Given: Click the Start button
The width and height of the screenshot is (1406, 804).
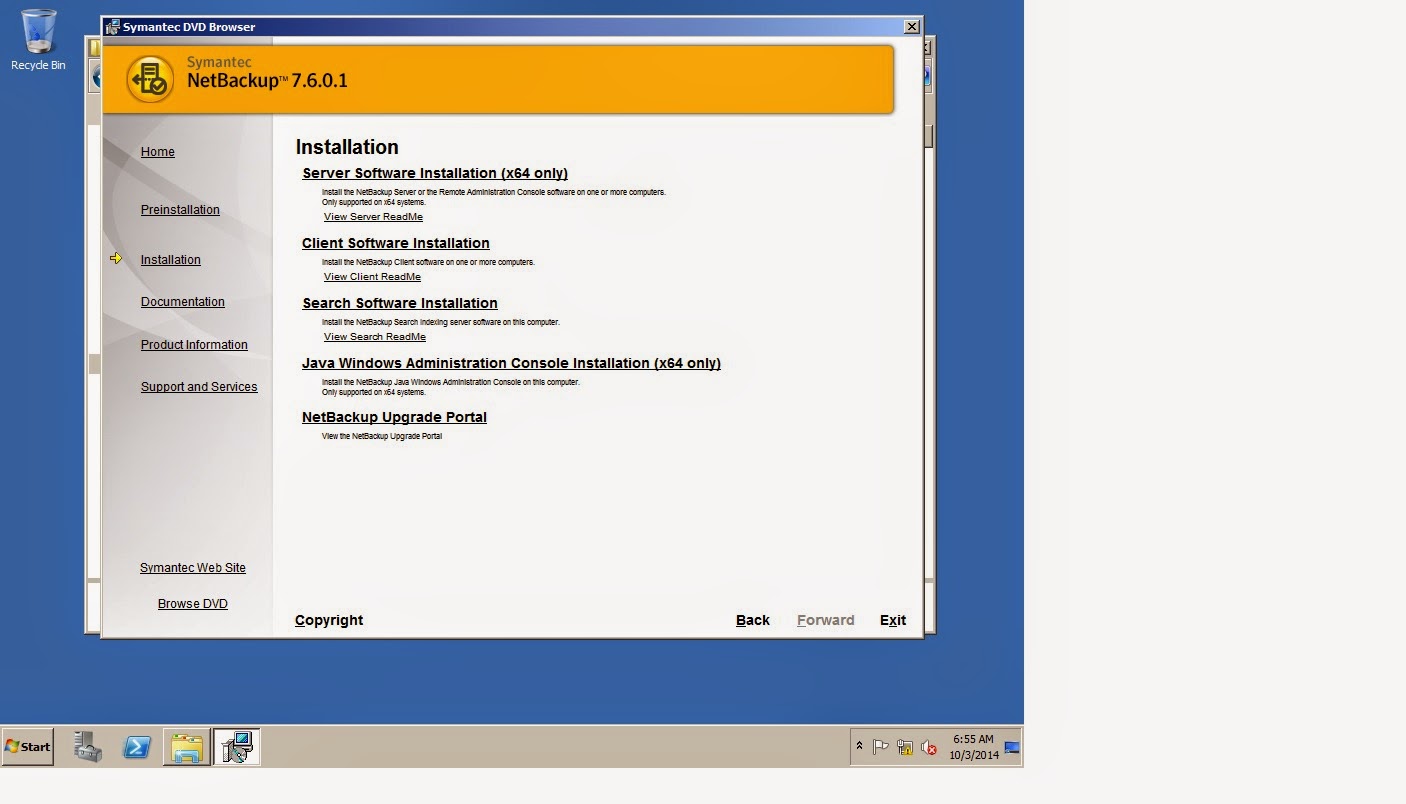Looking at the screenshot, I should click(27, 747).
